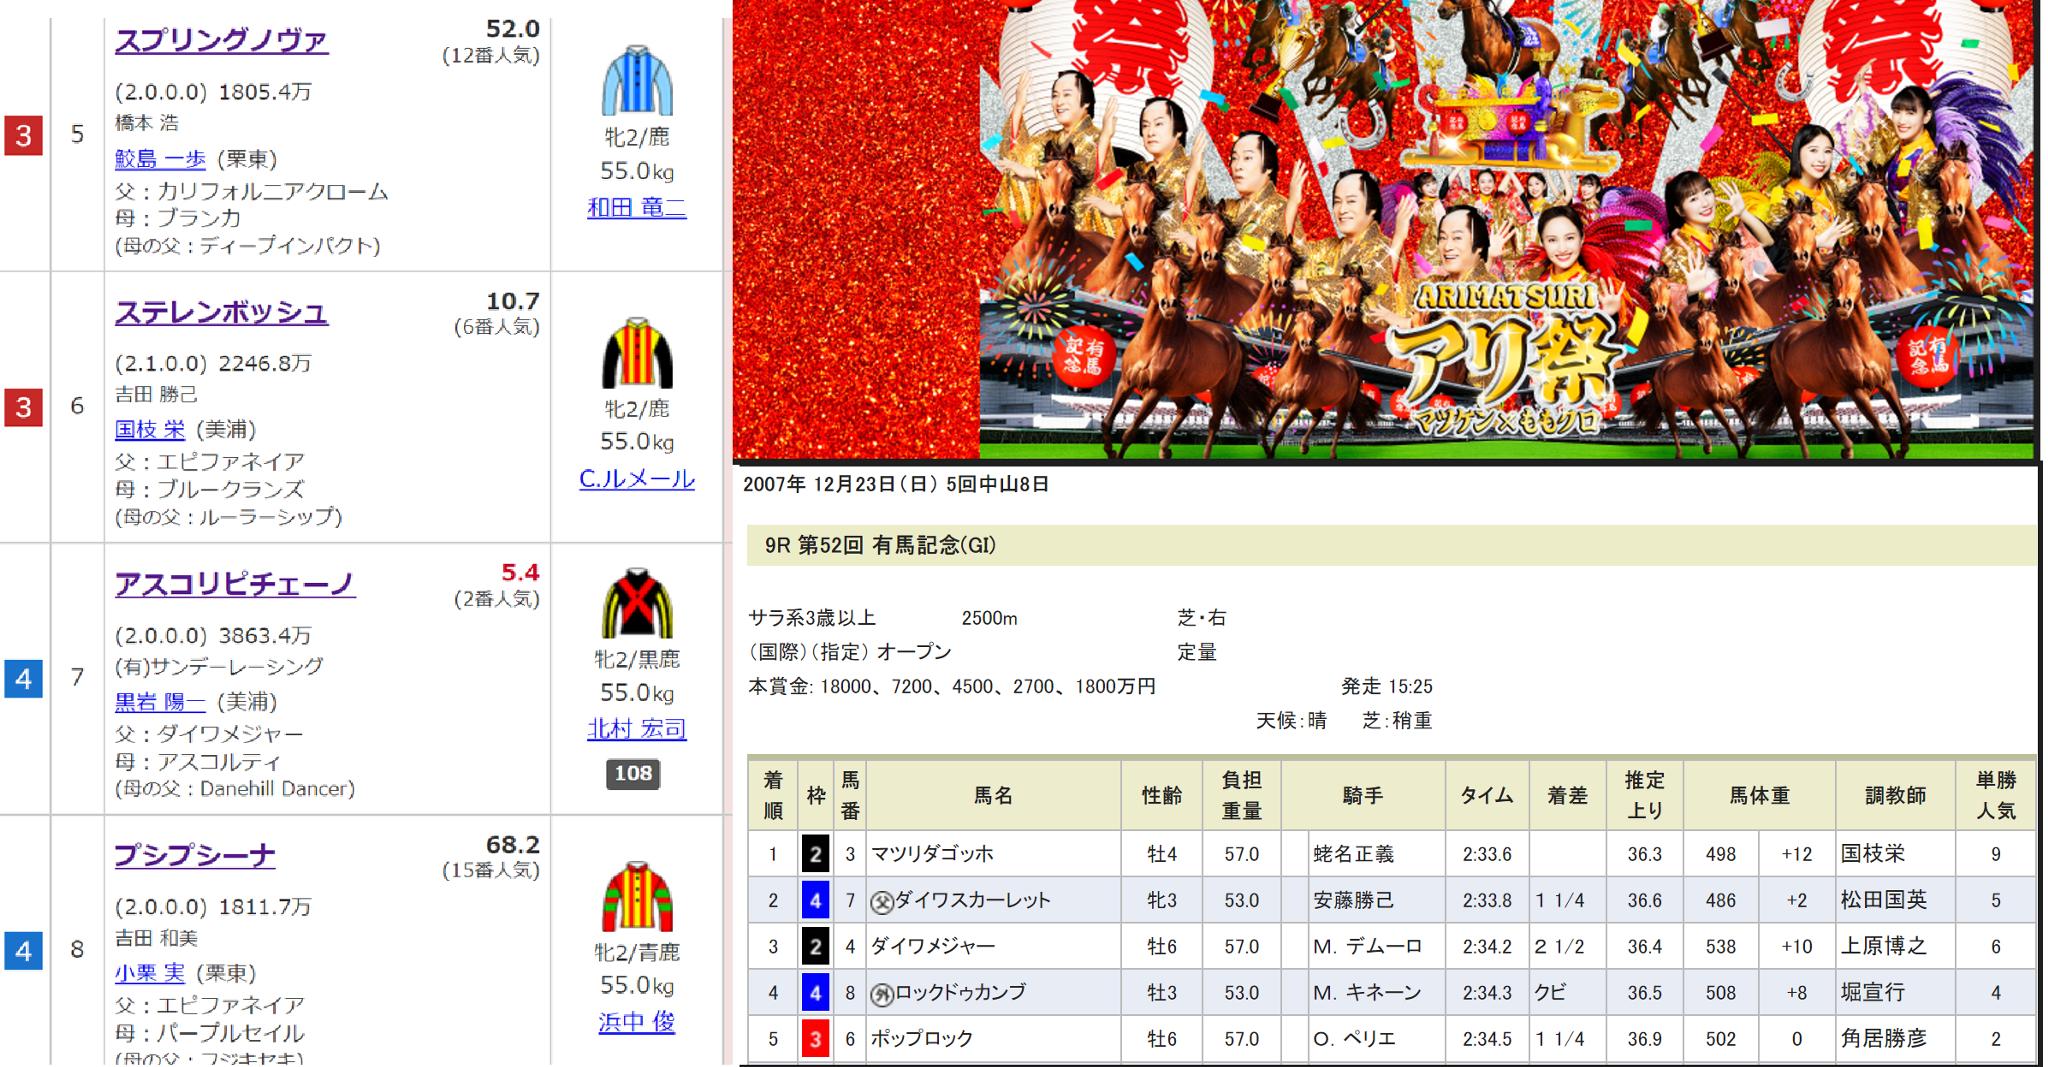
Task: Click the circled 父 mark beside ダイワスカーレット
Action: (881, 901)
